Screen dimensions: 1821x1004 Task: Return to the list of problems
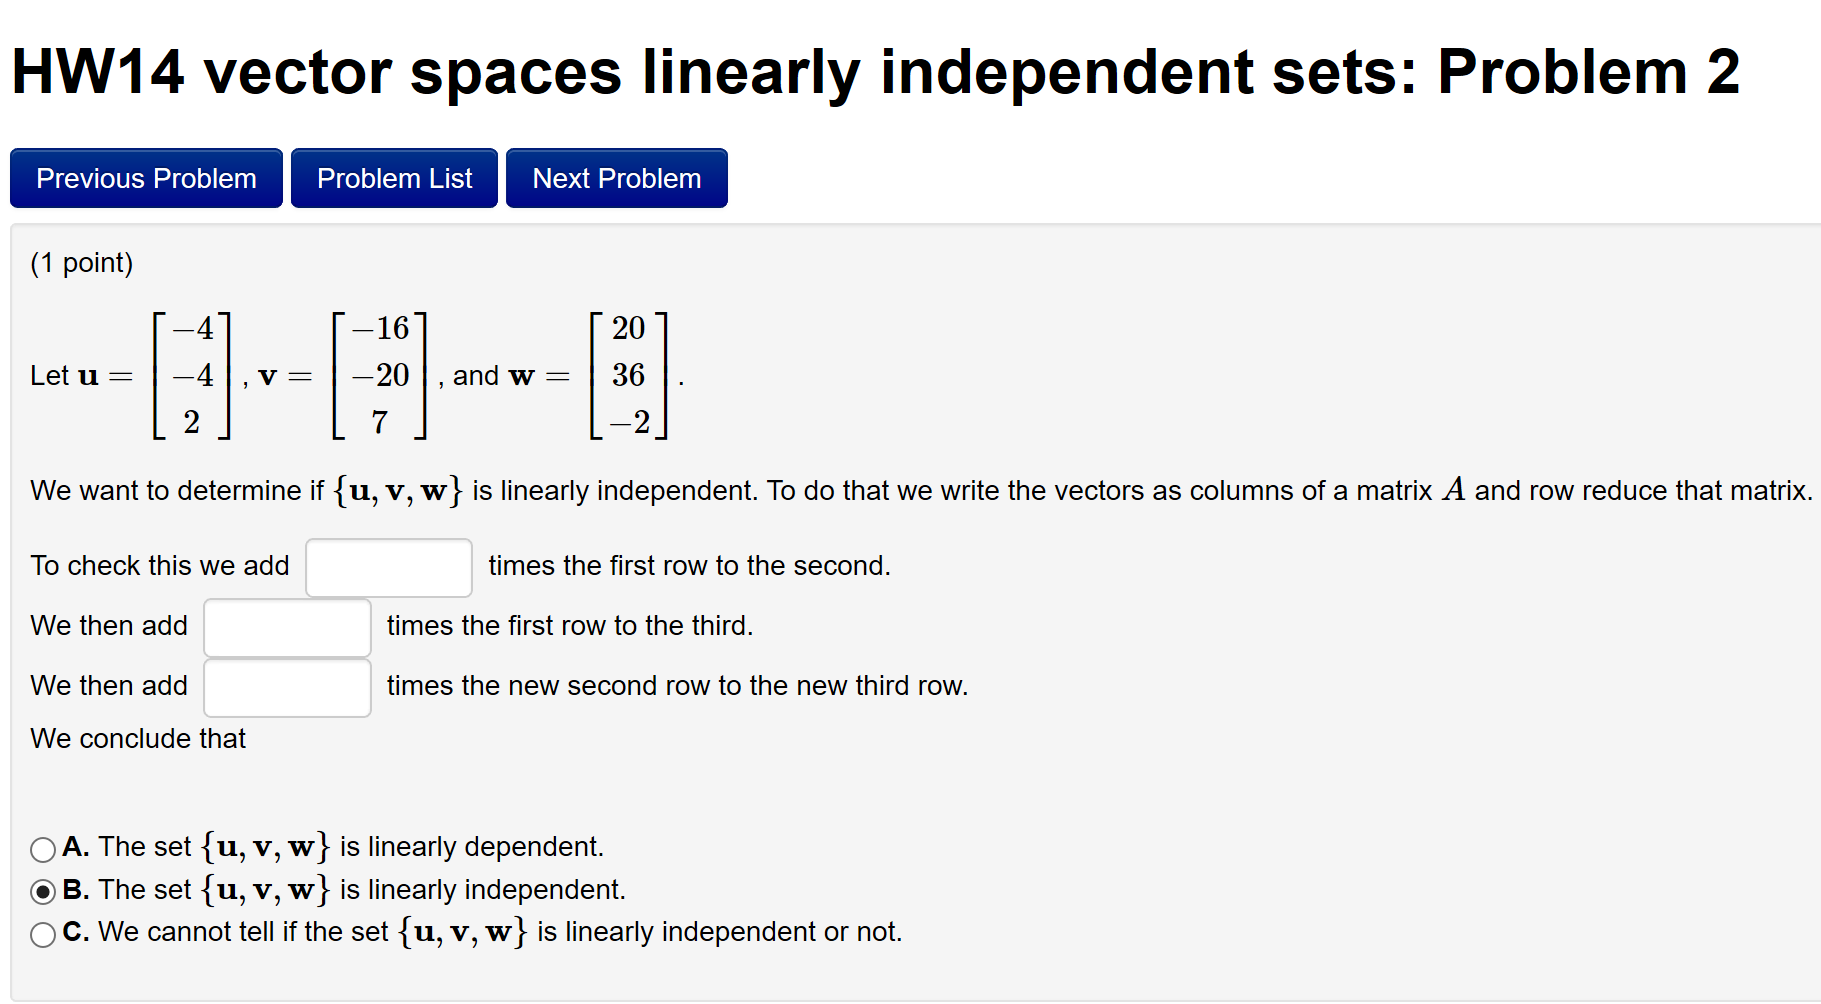(x=394, y=177)
